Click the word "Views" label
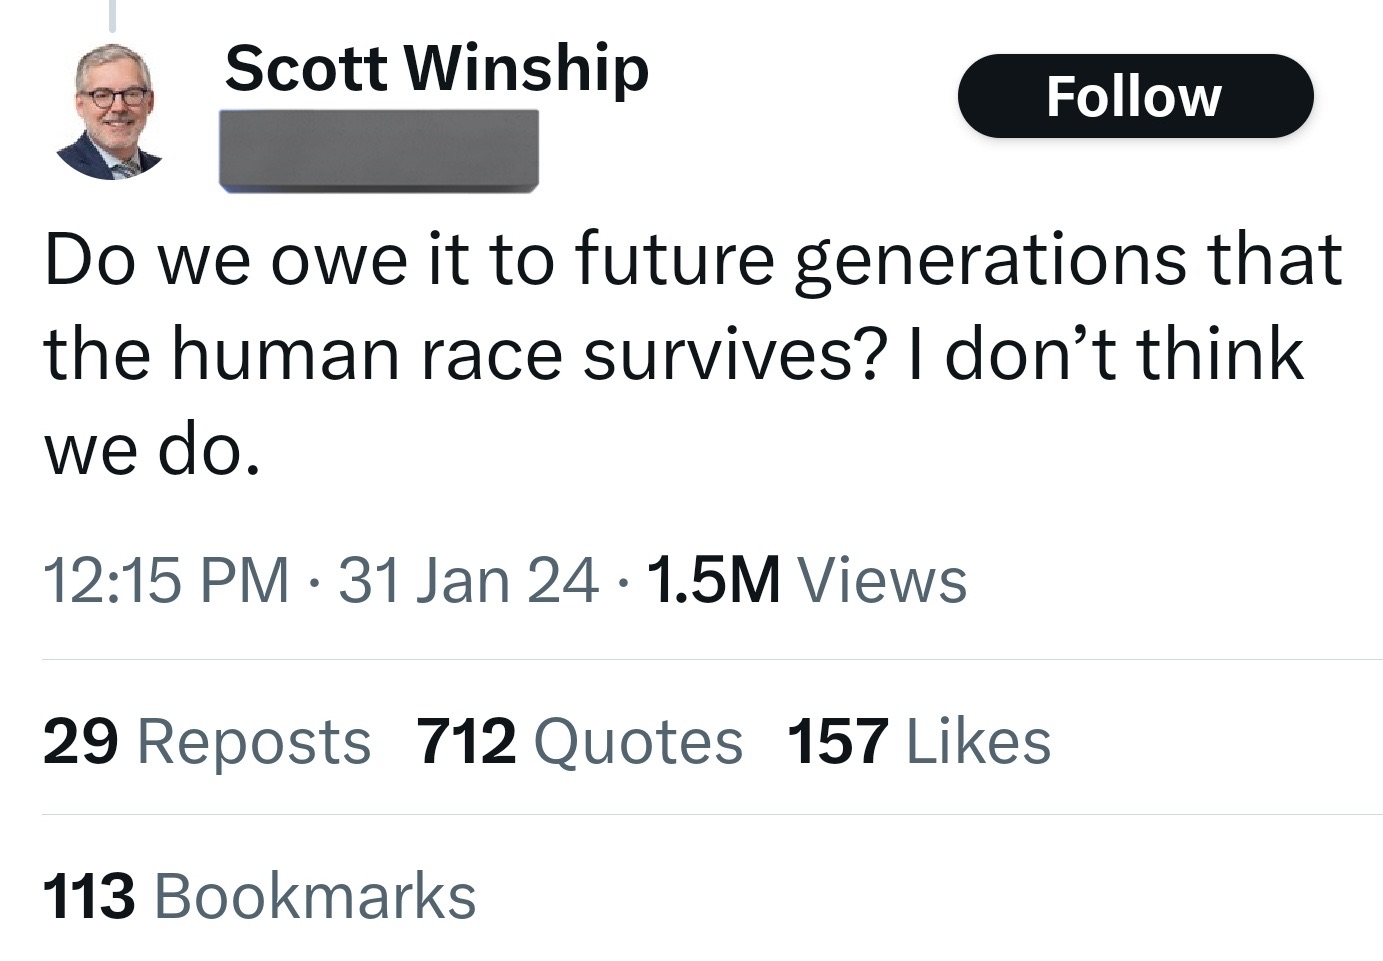Image resolution: width=1383 pixels, height=961 pixels. (x=882, y=580)
